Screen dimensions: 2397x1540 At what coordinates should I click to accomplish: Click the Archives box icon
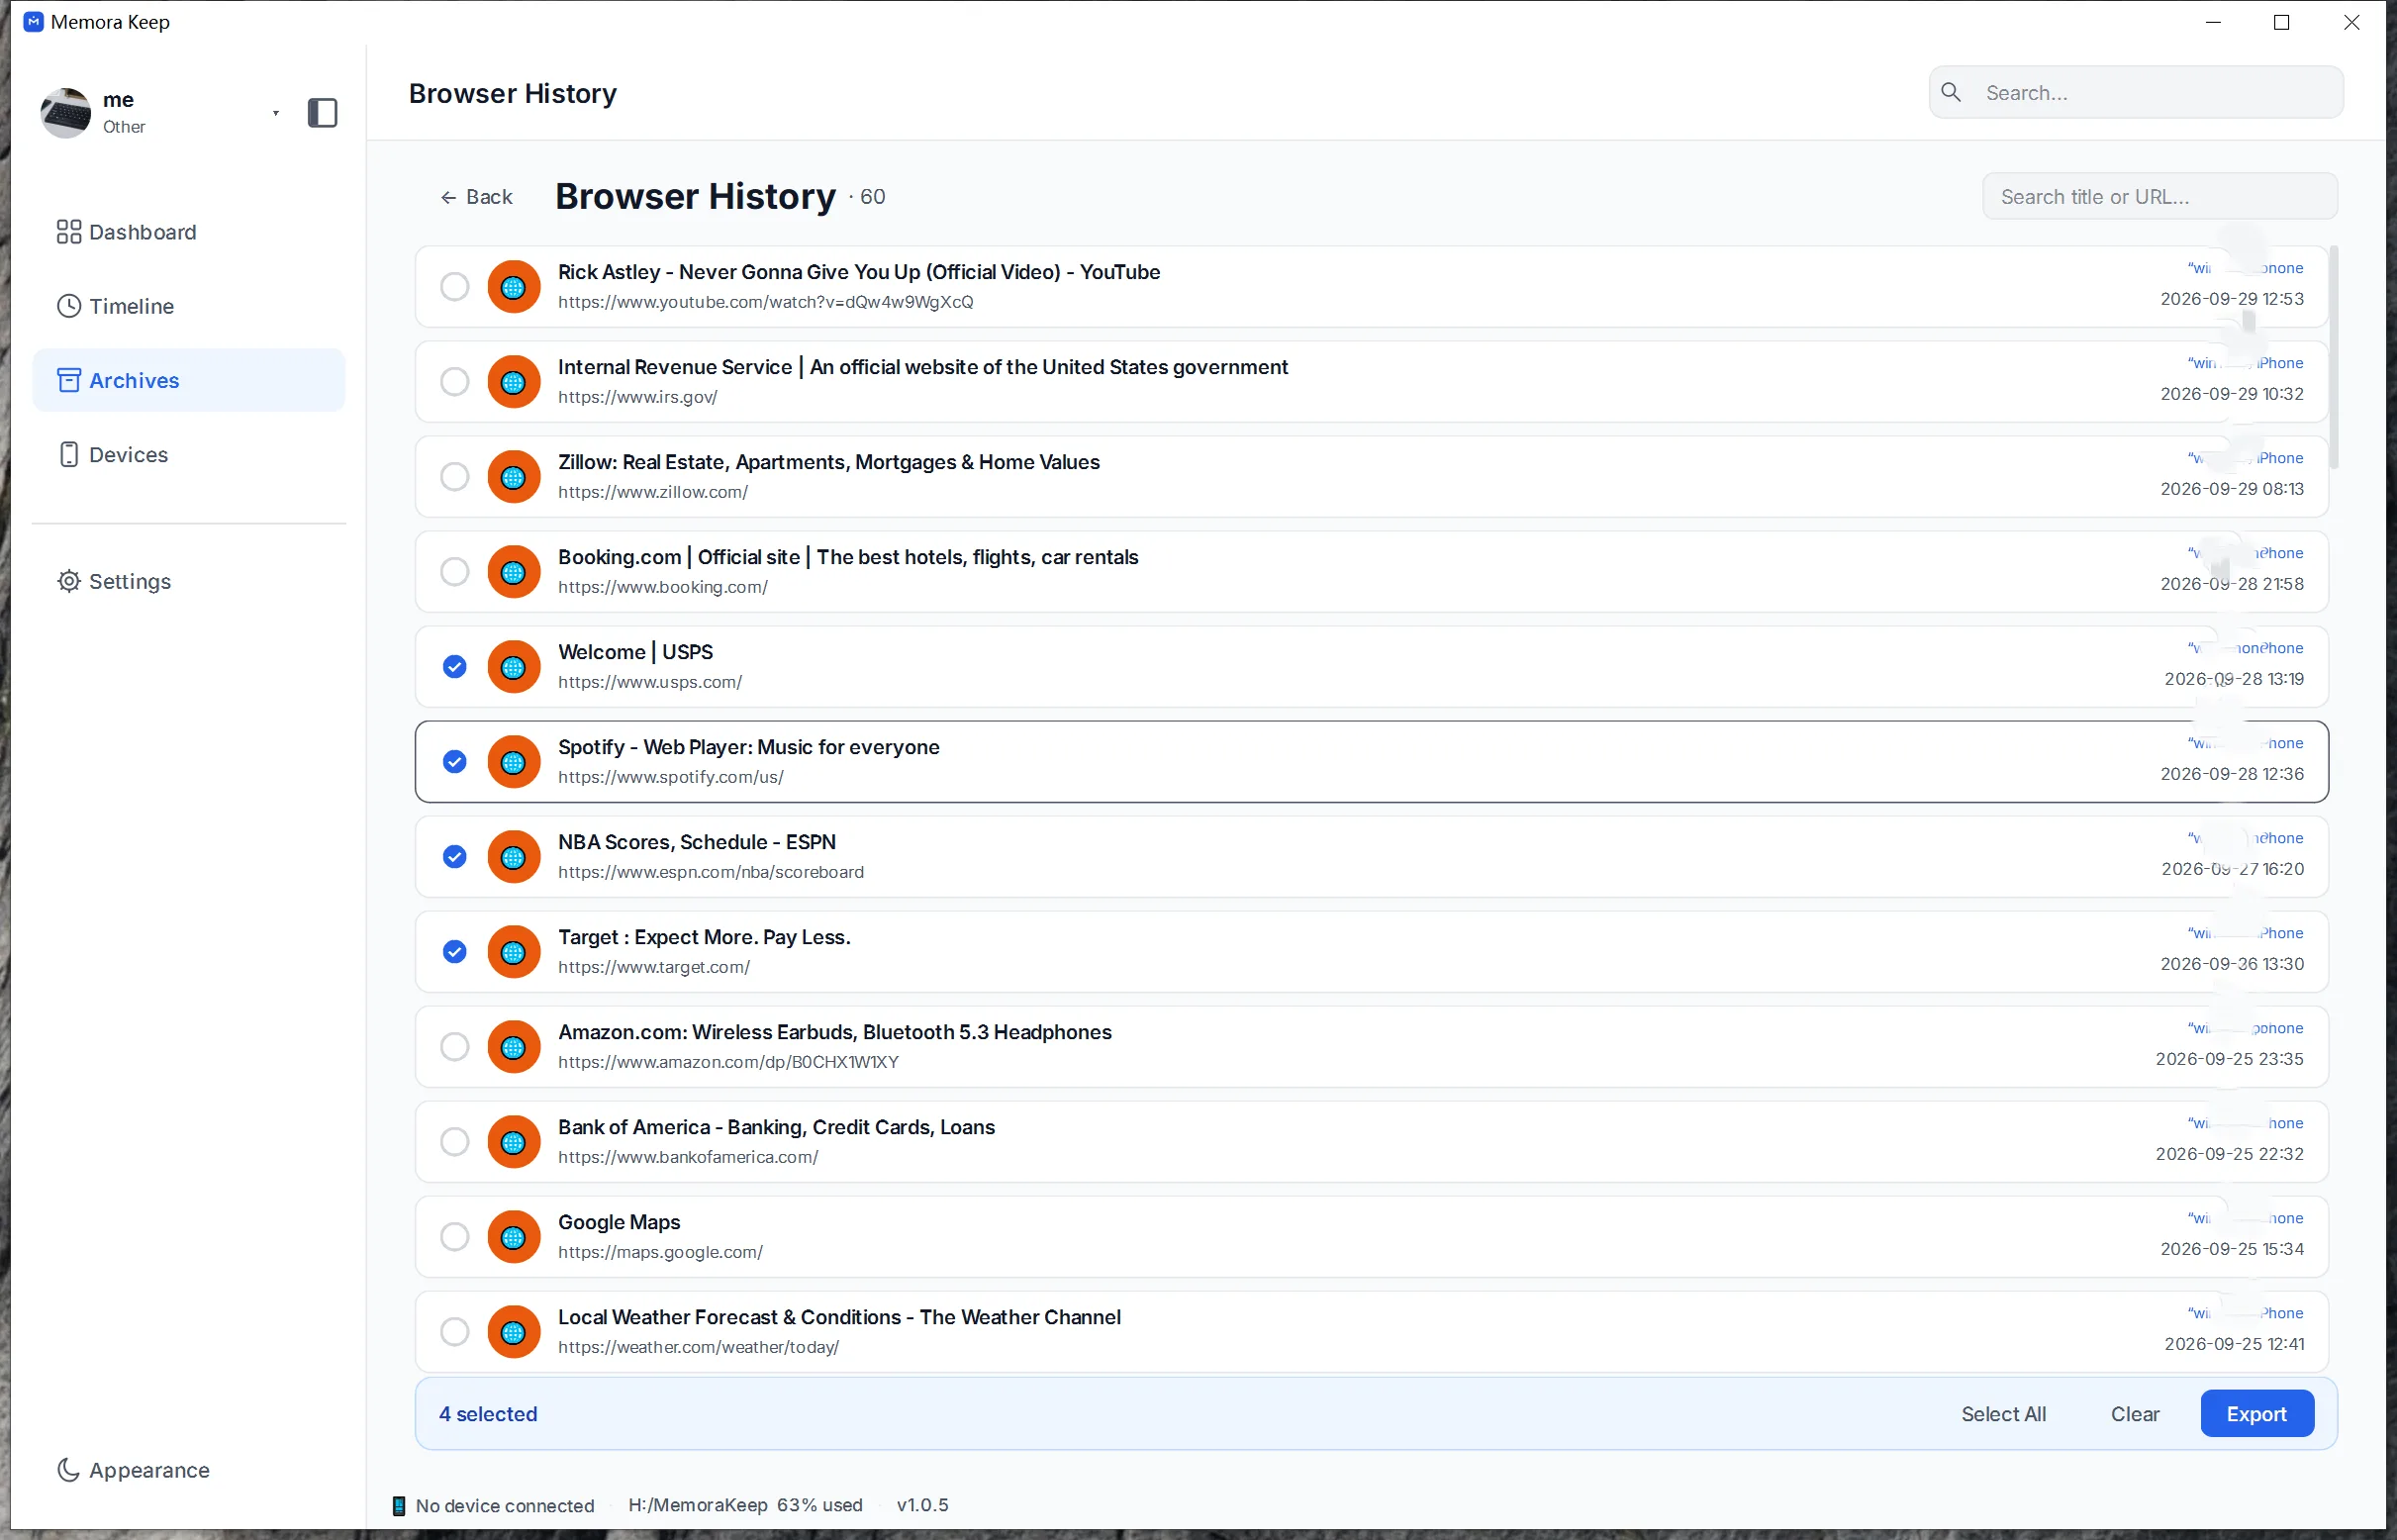coord(68,380)
